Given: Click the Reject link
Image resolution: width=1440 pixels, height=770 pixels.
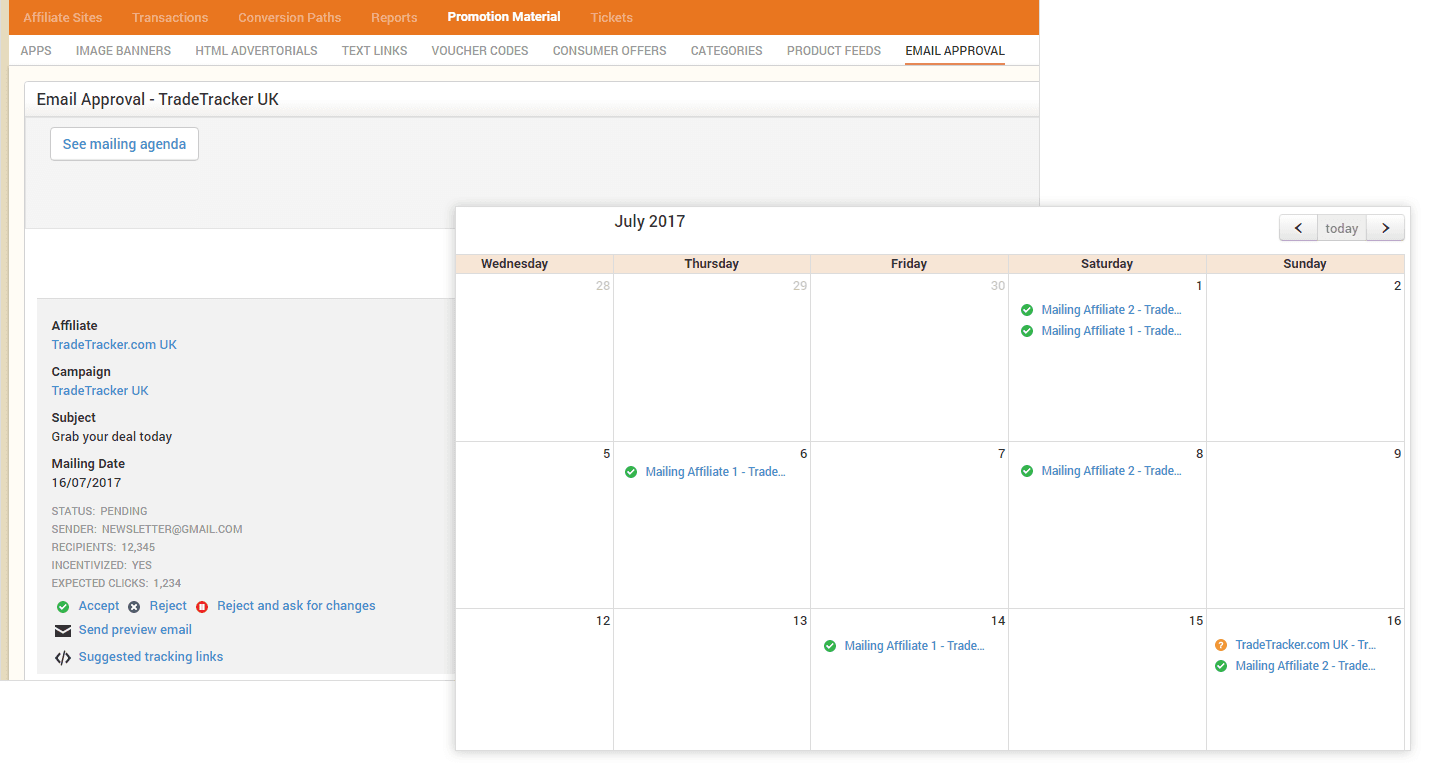Looking at the screenshot, I should point(168,606).
